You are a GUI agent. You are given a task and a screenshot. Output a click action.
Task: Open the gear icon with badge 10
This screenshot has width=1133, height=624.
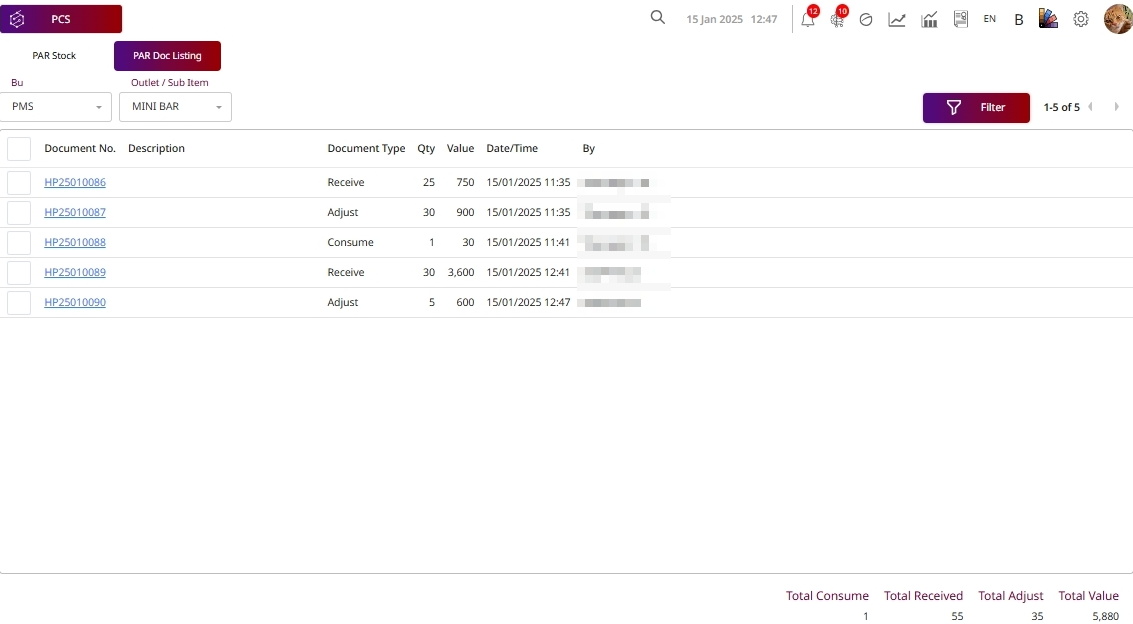click(x=837, y=19)
